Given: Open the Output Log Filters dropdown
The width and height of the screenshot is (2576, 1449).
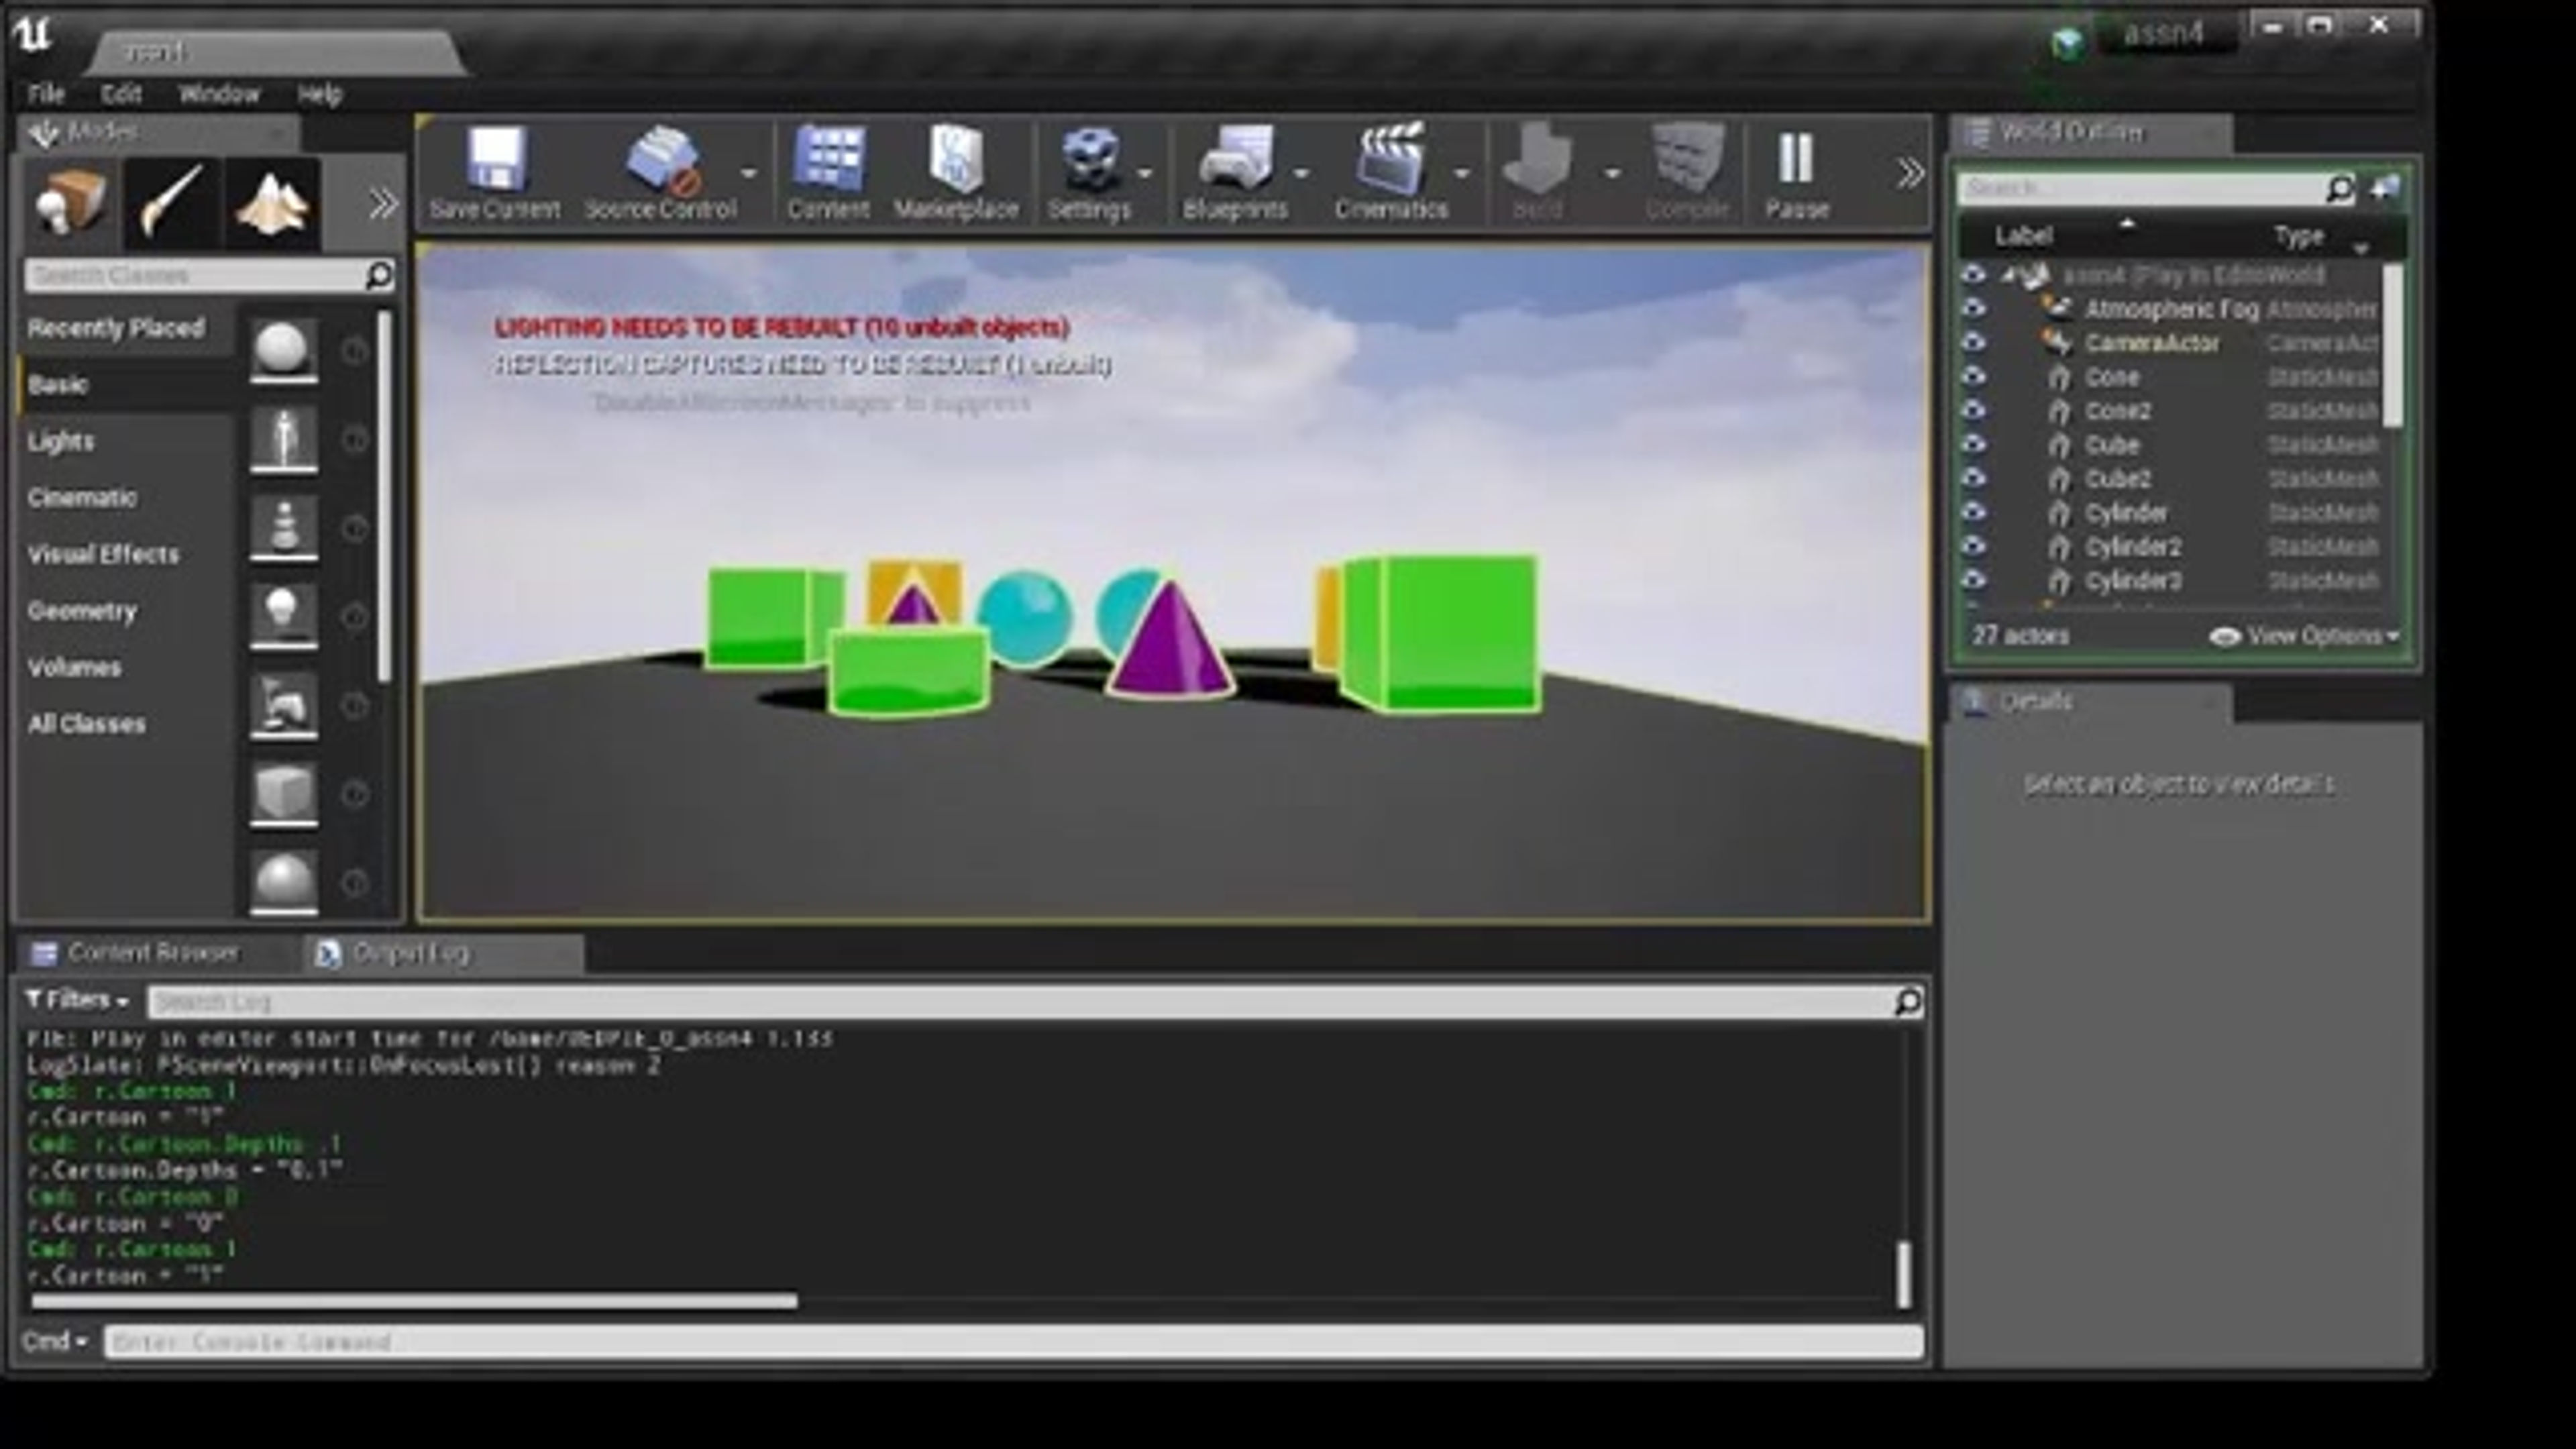Looking at the screenshot, I should point(77,1000).
